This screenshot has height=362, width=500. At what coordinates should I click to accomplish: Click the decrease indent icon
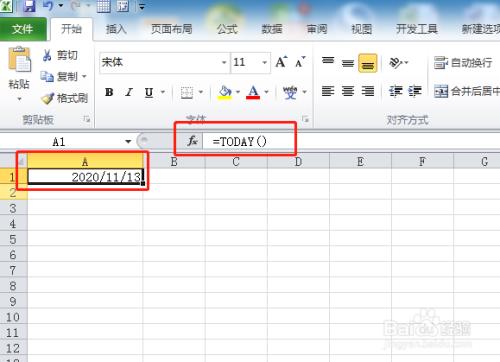point(396,91)
